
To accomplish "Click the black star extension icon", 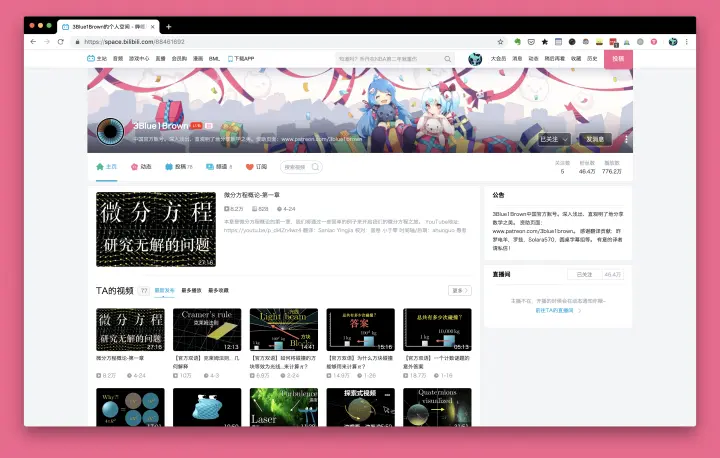I will tap(545, 42).
